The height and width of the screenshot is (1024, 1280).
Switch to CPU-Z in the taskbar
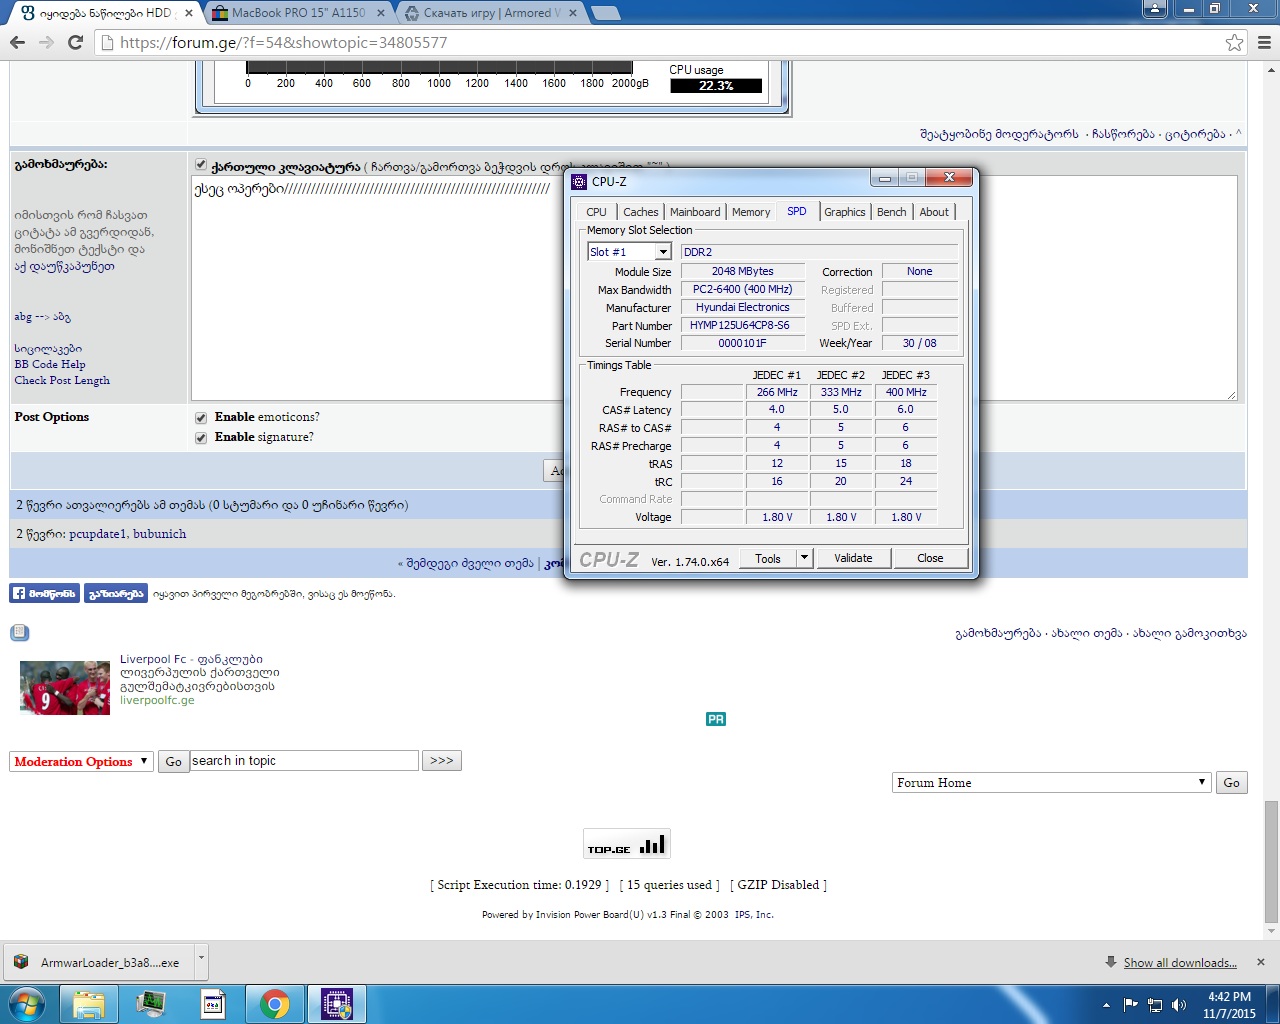tap(337, 1004)
